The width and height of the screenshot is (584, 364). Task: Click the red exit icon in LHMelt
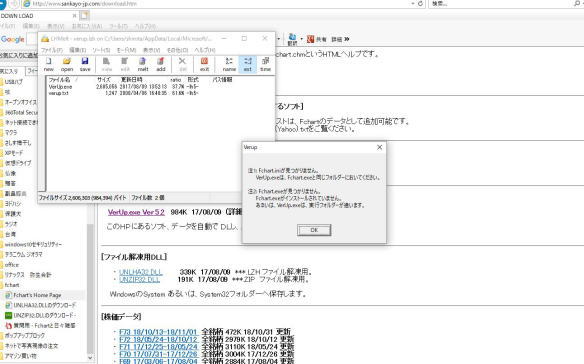click(204, 64)
